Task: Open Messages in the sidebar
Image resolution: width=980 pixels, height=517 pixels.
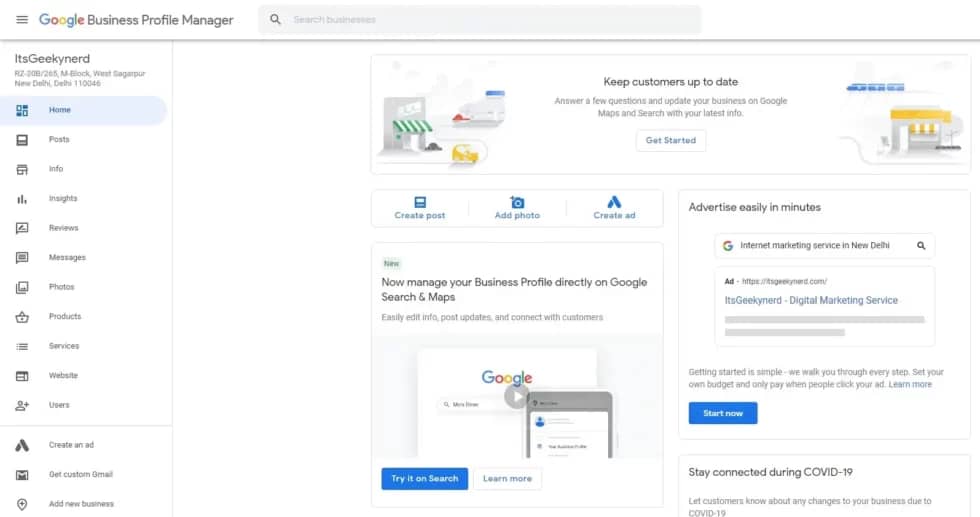Action: [x=68, y=257]
